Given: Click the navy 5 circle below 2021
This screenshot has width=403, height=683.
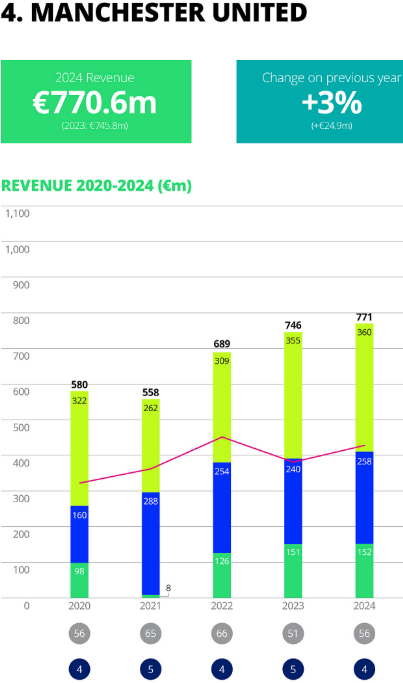Looking at the screenshot, I should [x=151, y=669].
